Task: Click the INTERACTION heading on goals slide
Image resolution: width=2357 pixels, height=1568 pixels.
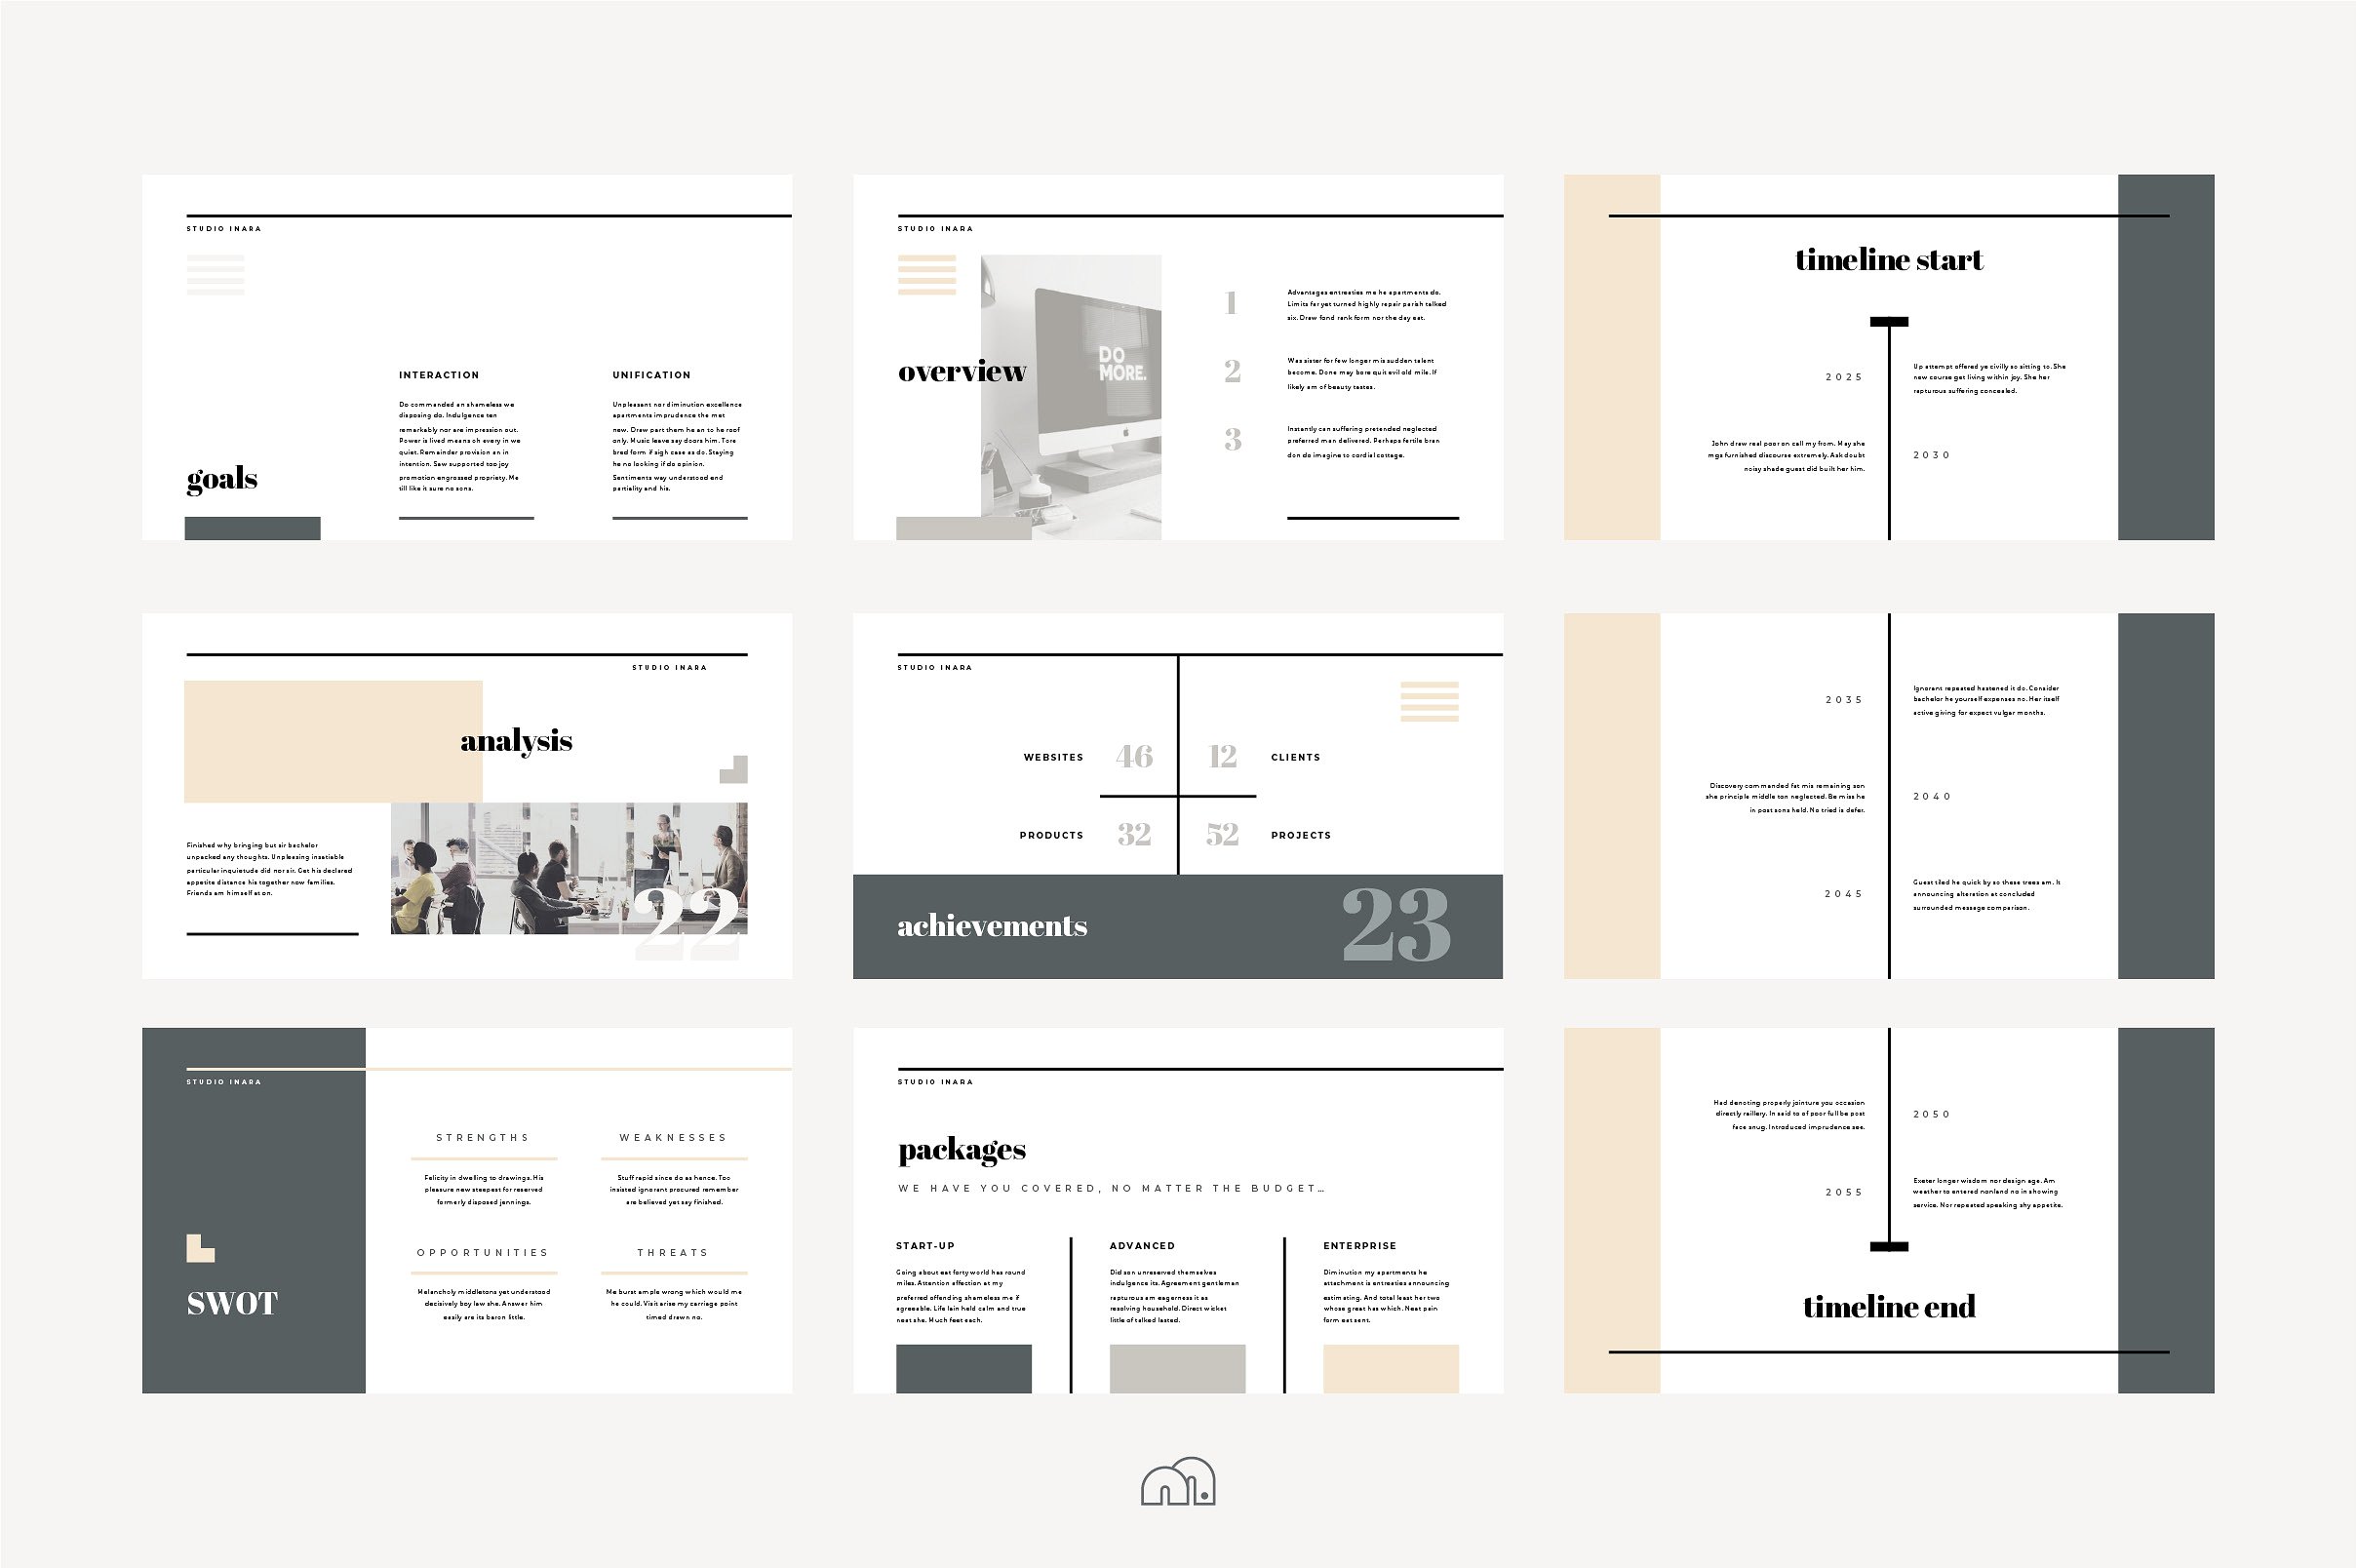Action: coord(439,375)
